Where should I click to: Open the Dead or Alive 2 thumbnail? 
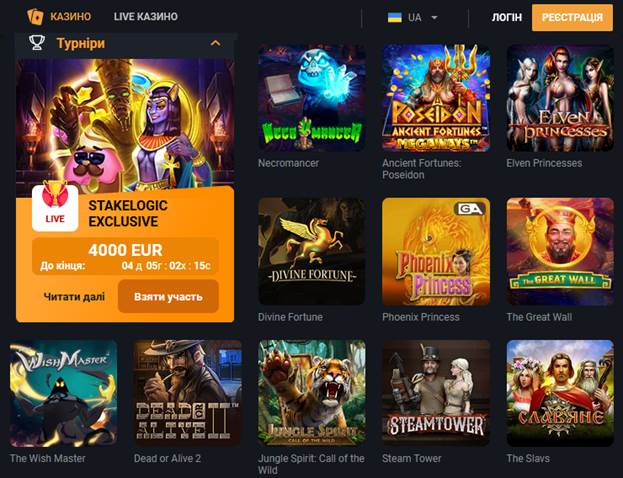coord(188,393)
